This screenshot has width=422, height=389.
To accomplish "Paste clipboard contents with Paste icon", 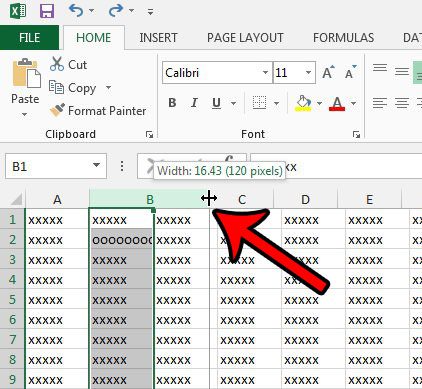I will point(26,74).
